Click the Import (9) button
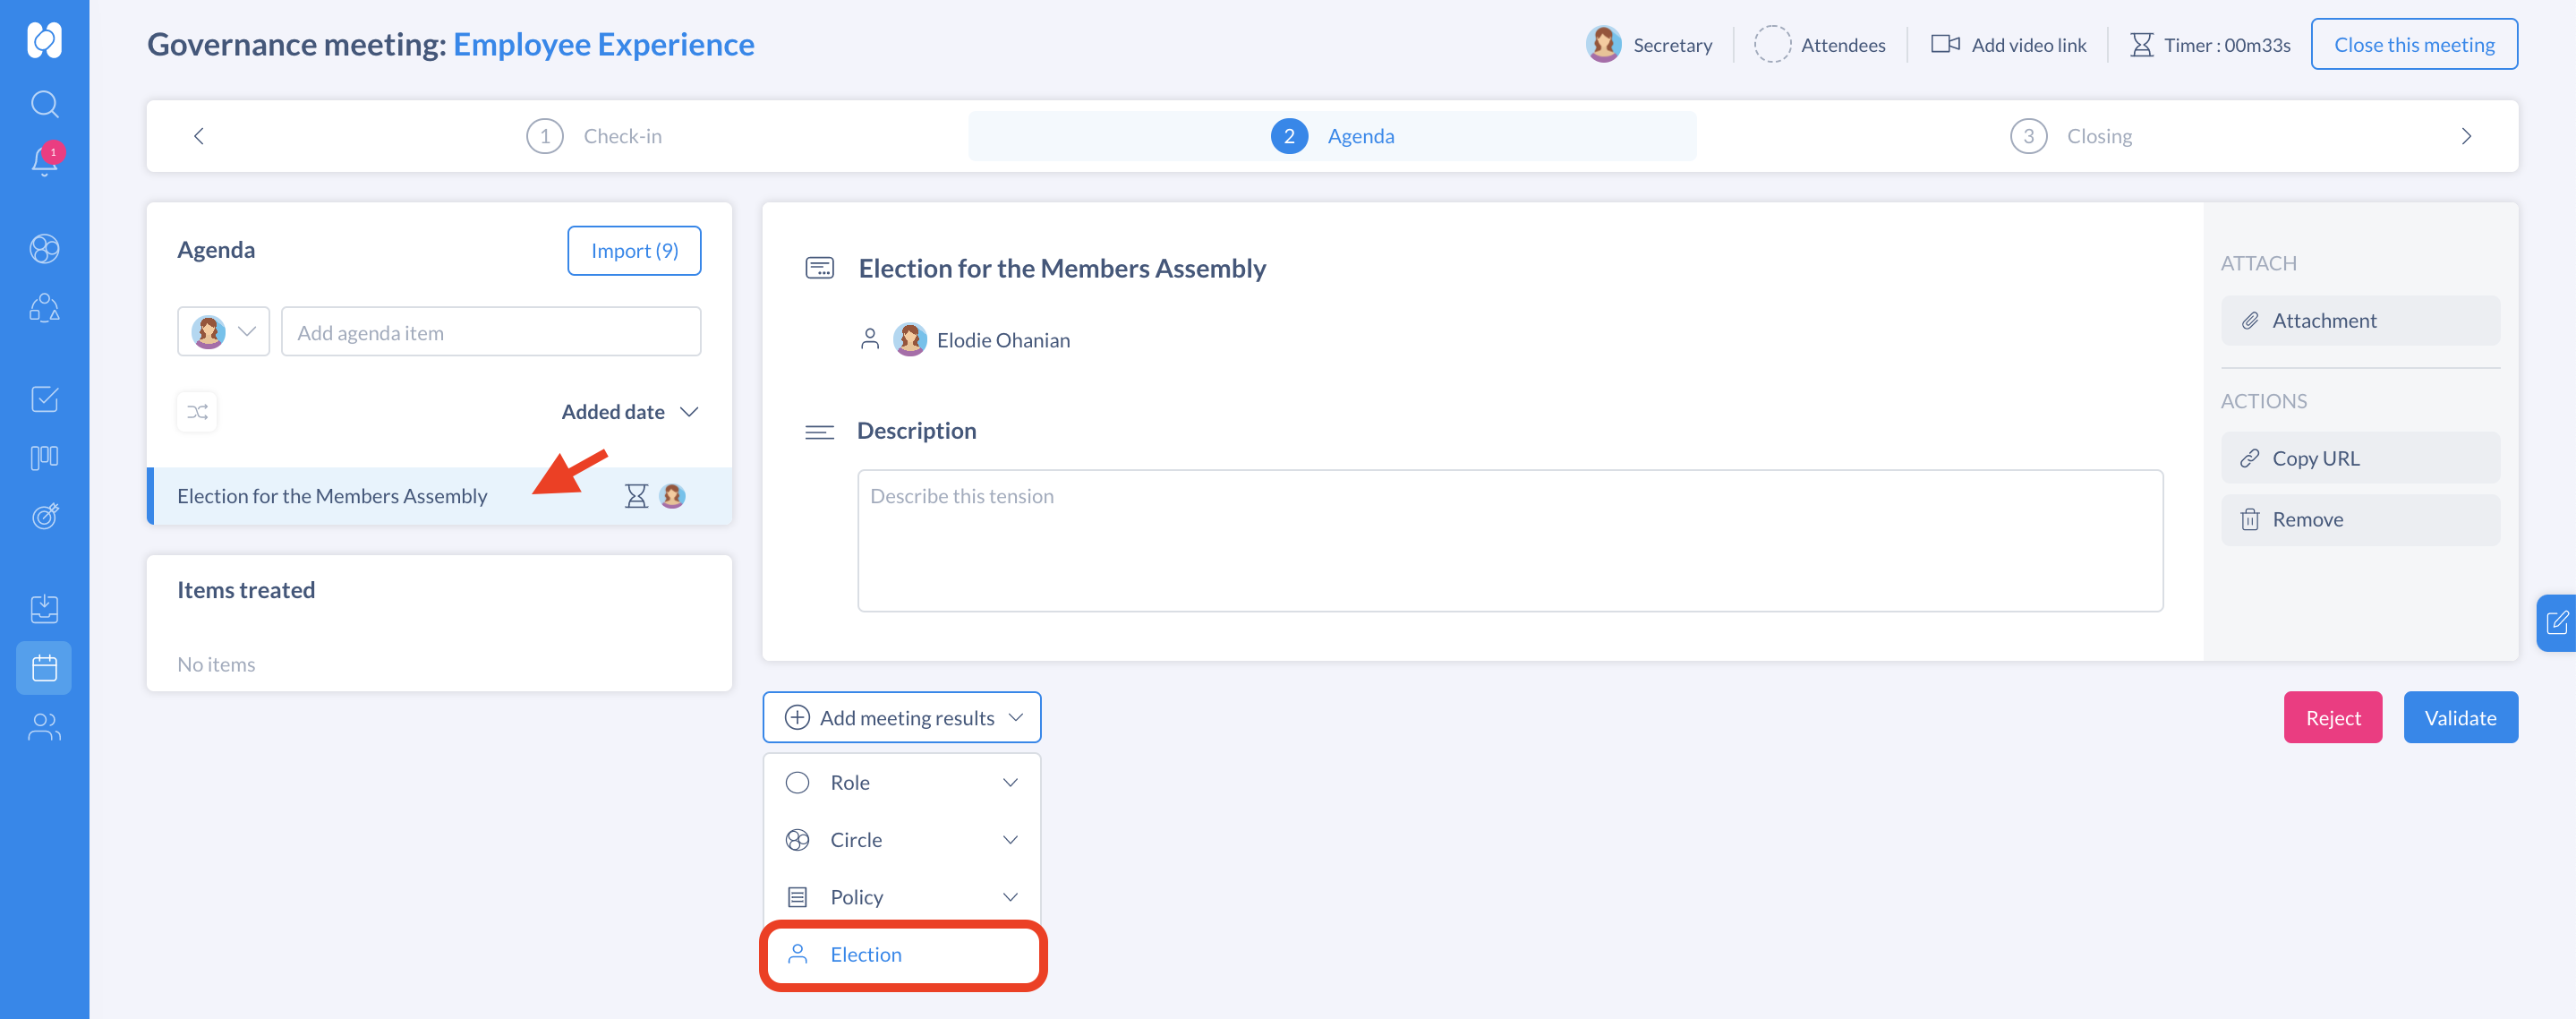 [x=634, y=250]
